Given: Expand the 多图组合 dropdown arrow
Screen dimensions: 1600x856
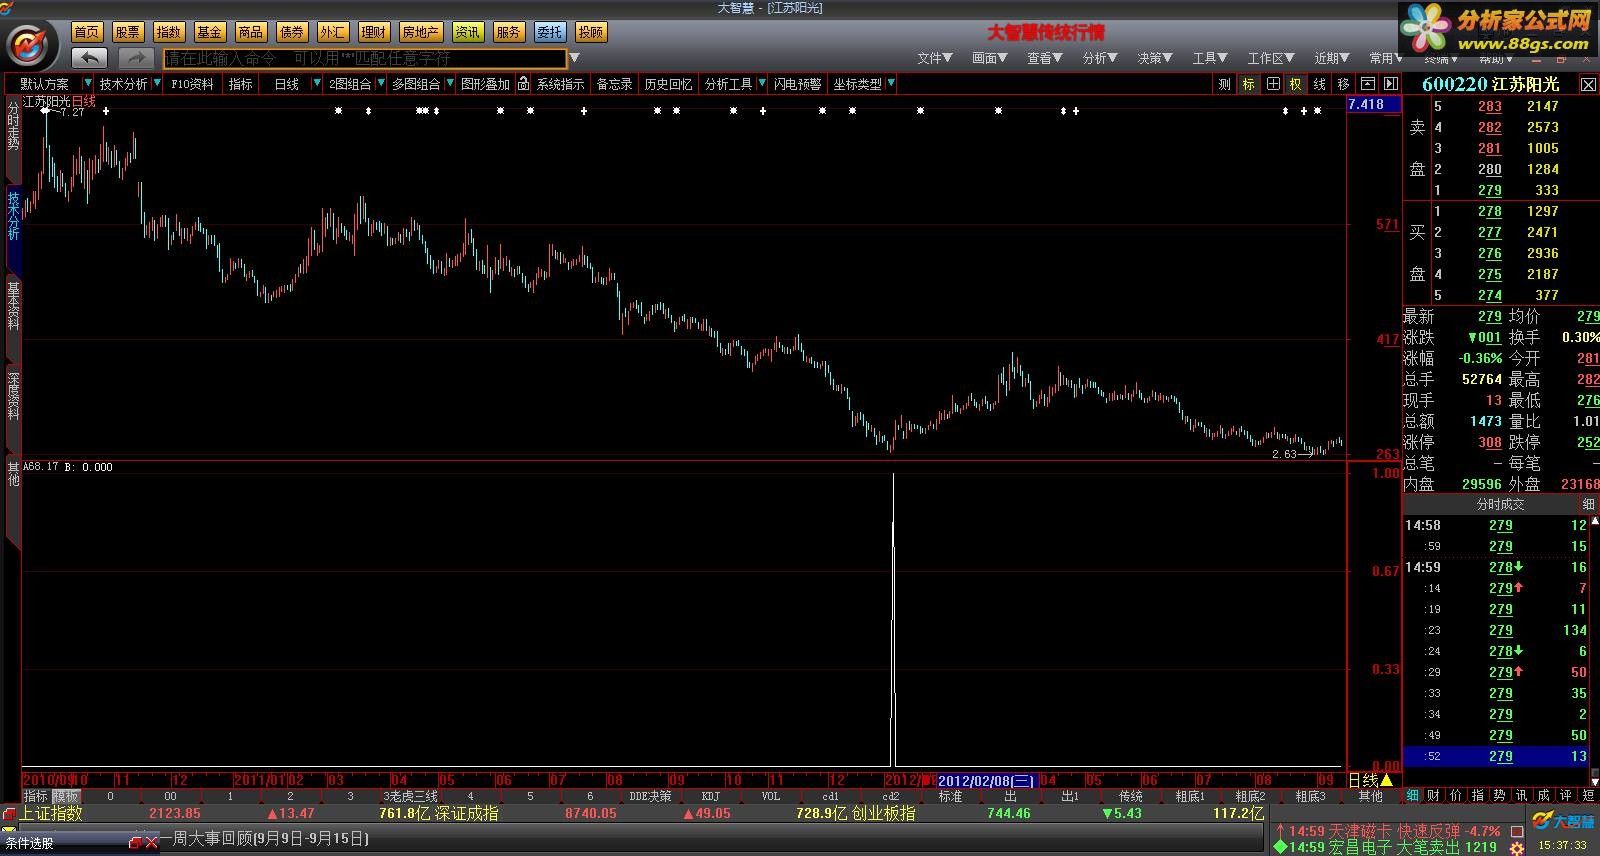Looking at the screenshot, I should pyautogui.click(x=450, y=84).
